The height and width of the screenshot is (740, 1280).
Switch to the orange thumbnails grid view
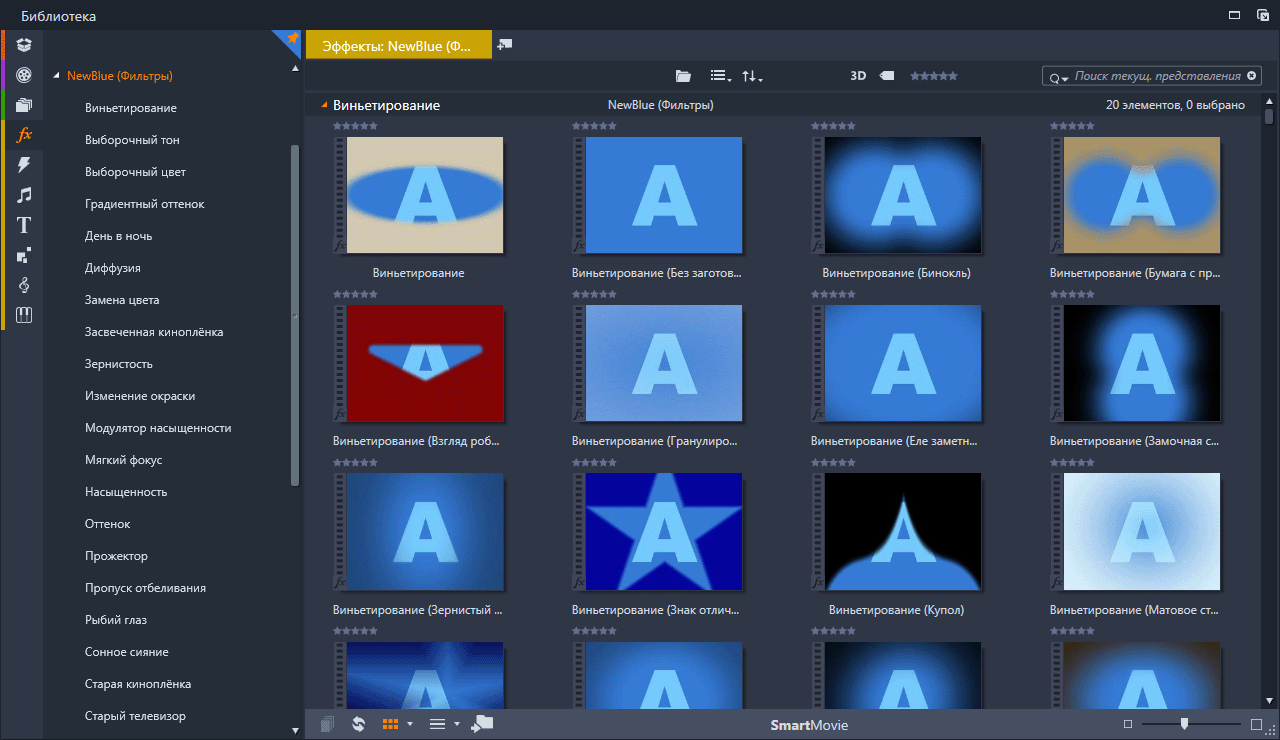tap(391, 724)
